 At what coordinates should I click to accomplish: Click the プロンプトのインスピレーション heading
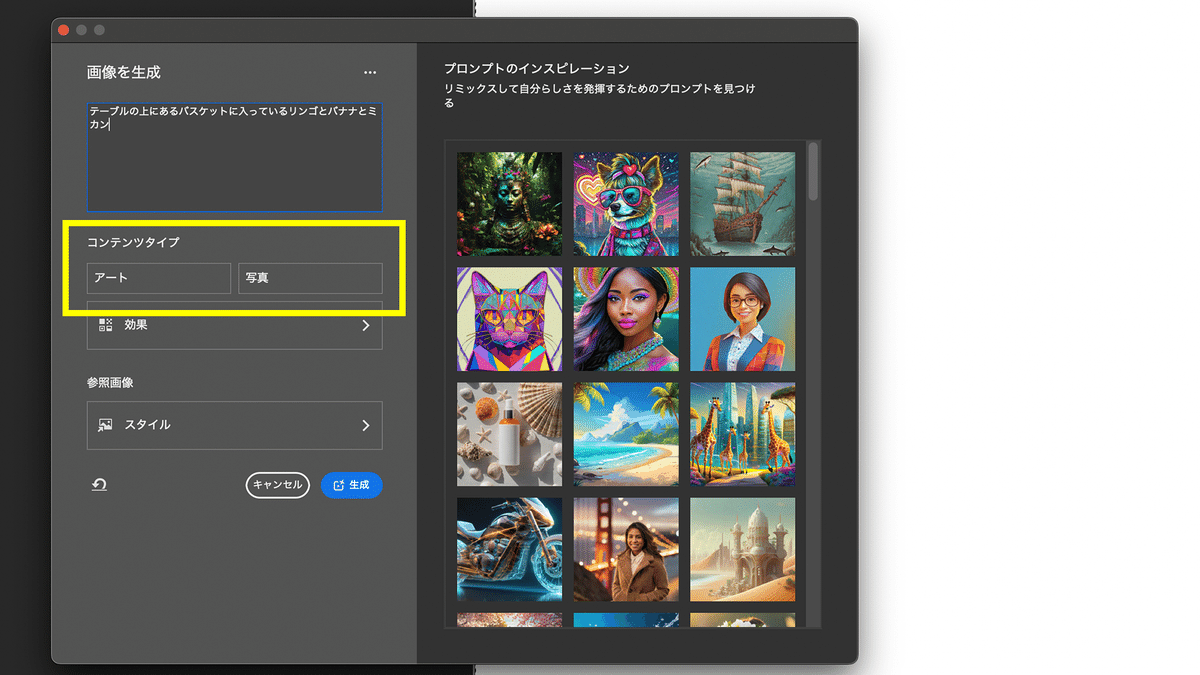click(x=537, y=69)
